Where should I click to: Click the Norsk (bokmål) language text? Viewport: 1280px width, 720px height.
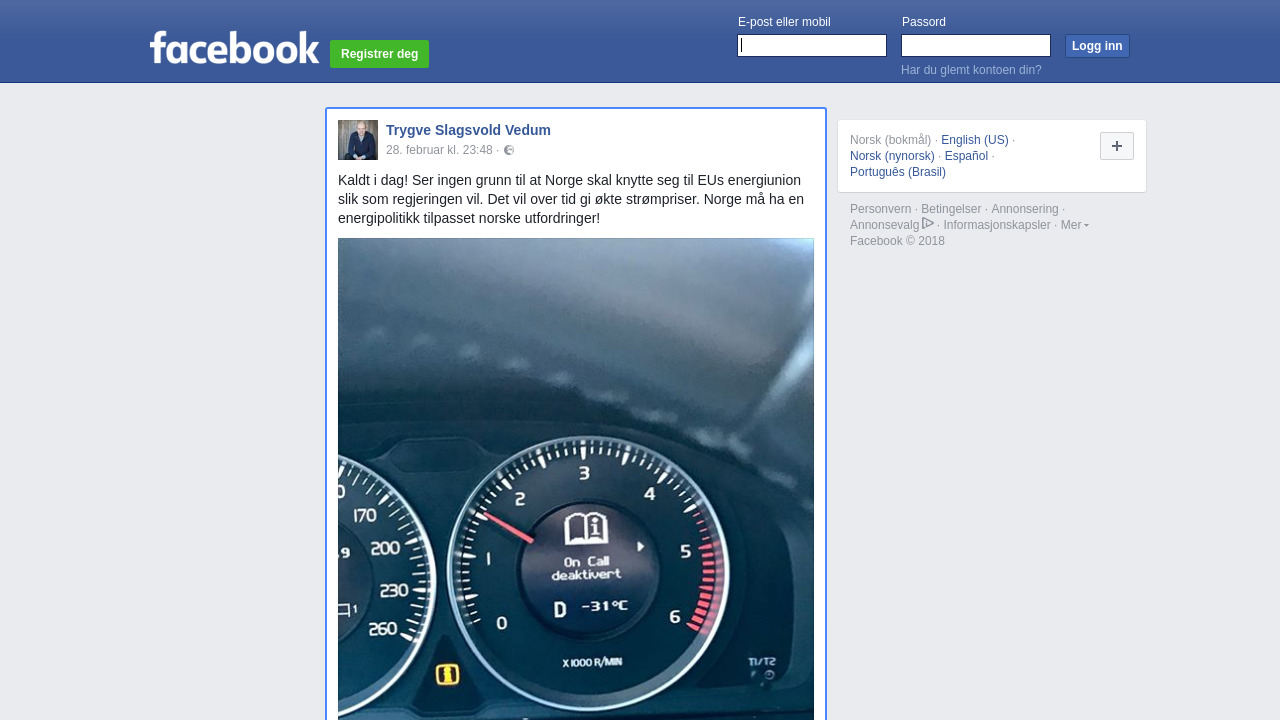pyautogui.click(x=890, y=140)
